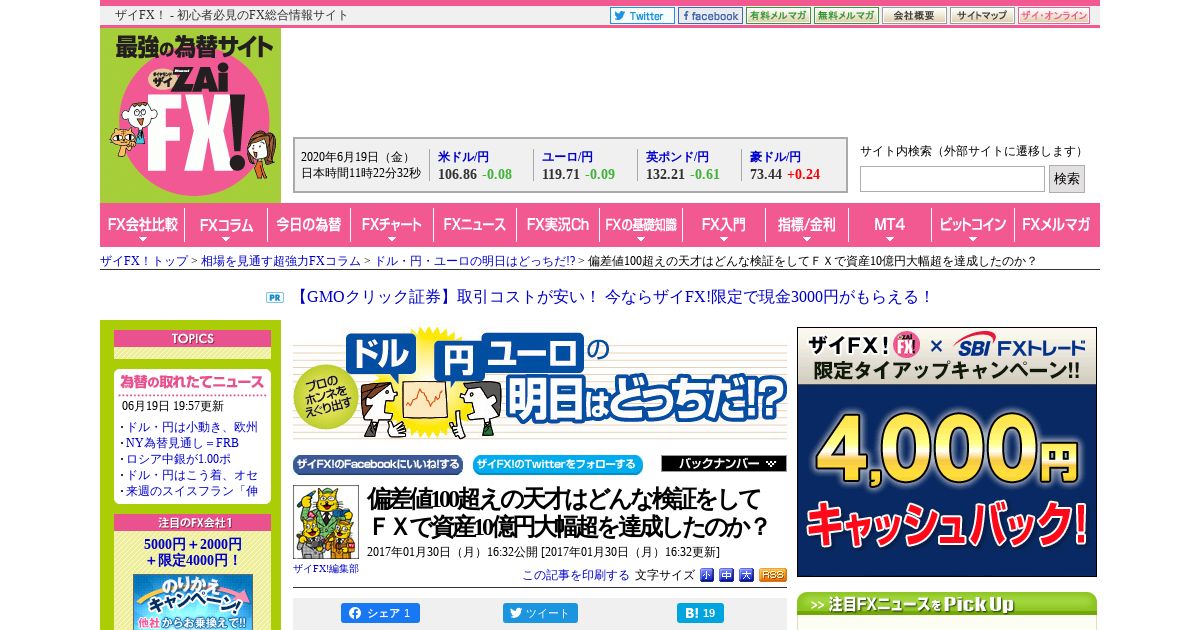The image size is (1200, 630).
Task: Open the のりかえキャンペーン sidebar banner
Action: pyautogui.click(x=192, y=602)
